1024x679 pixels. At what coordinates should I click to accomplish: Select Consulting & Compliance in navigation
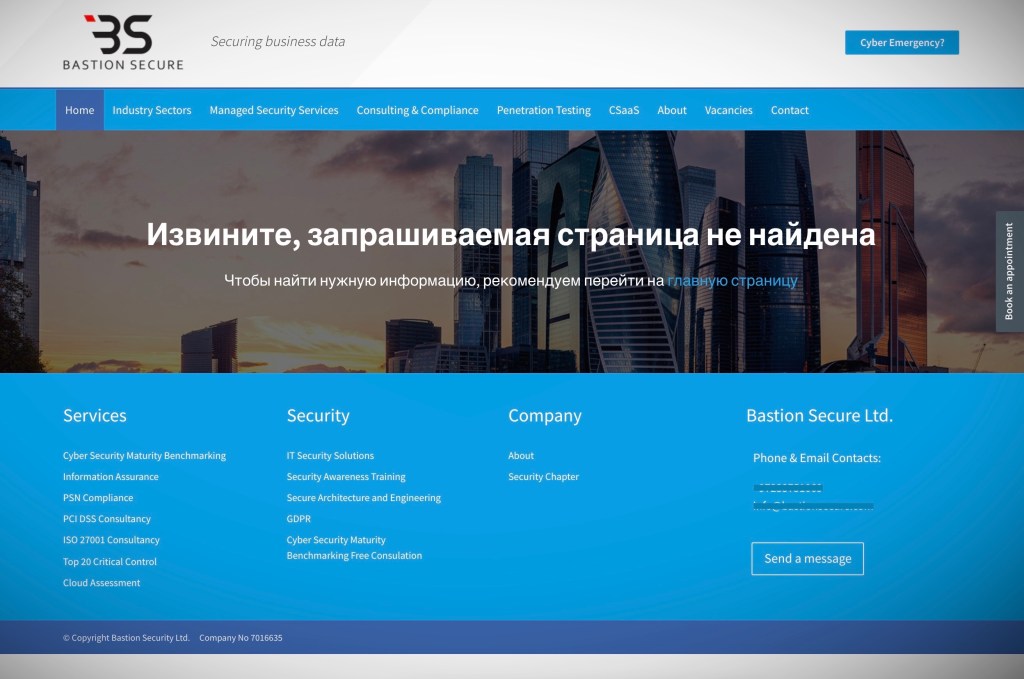pos(417,110)
